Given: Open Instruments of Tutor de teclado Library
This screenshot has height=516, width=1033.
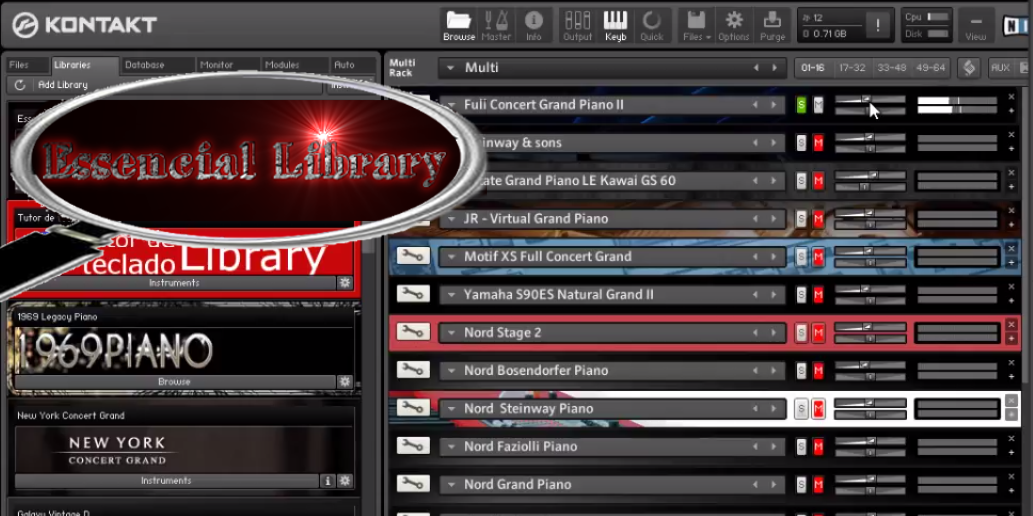Looking at the screenshot, I should [175, 283].
